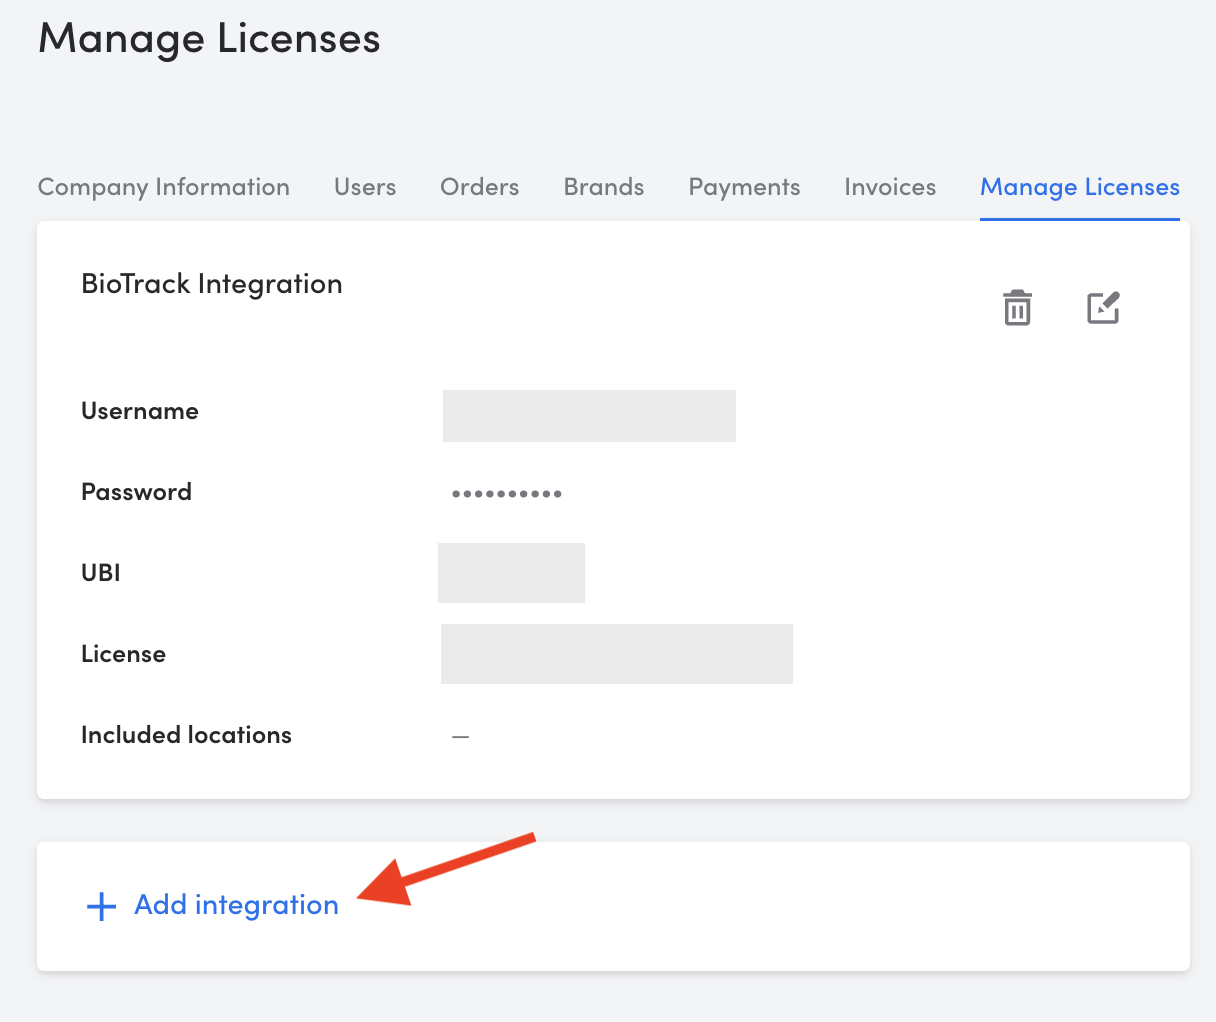Switch to the Users tab
The height and width of the screenshot is (1022, 1216).
365,187
